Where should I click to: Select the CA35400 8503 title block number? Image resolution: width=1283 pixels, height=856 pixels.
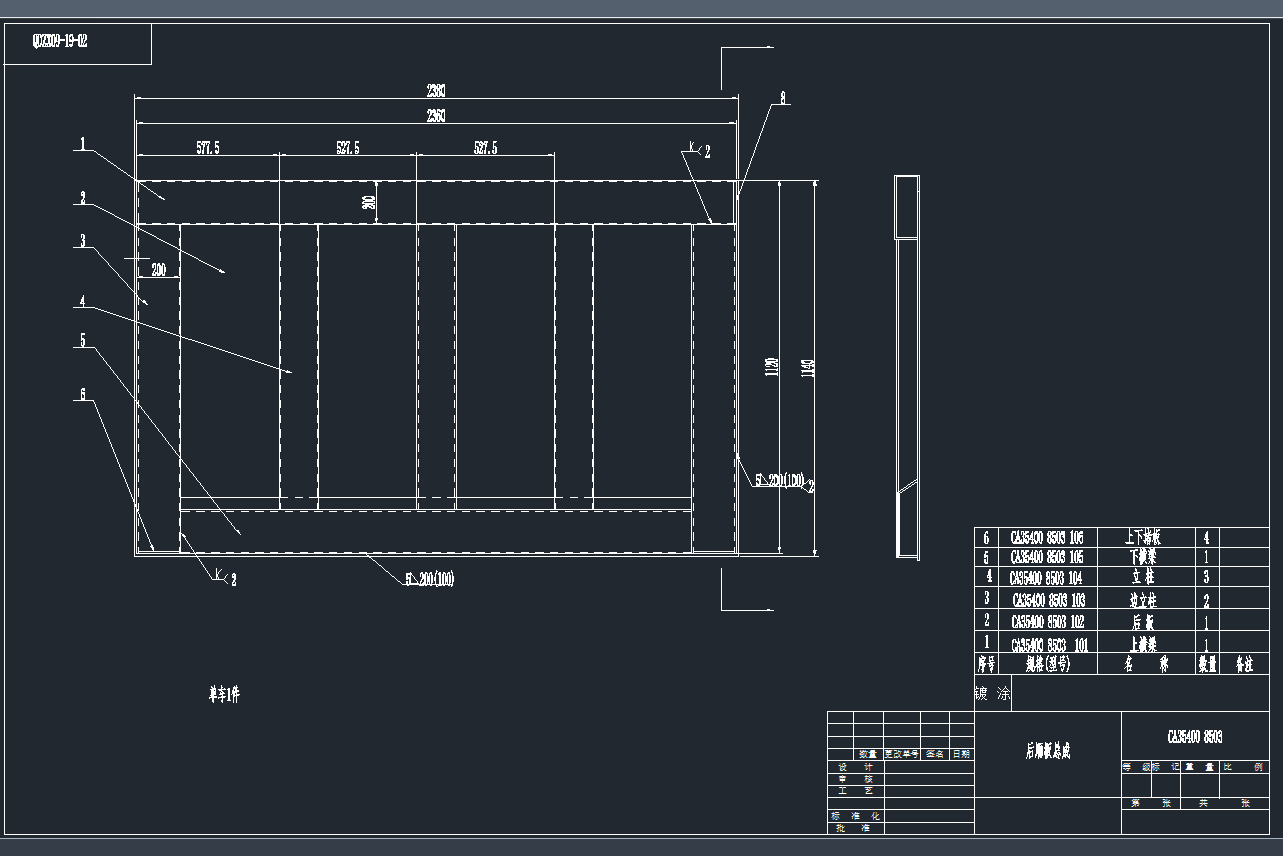(1194, 737)
